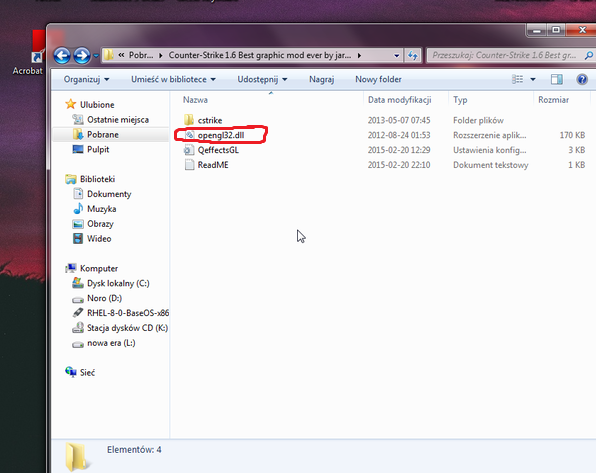596x473 pixels.
Task: Refresh the folder with address bar icon
Action: [x=413, y=56]
